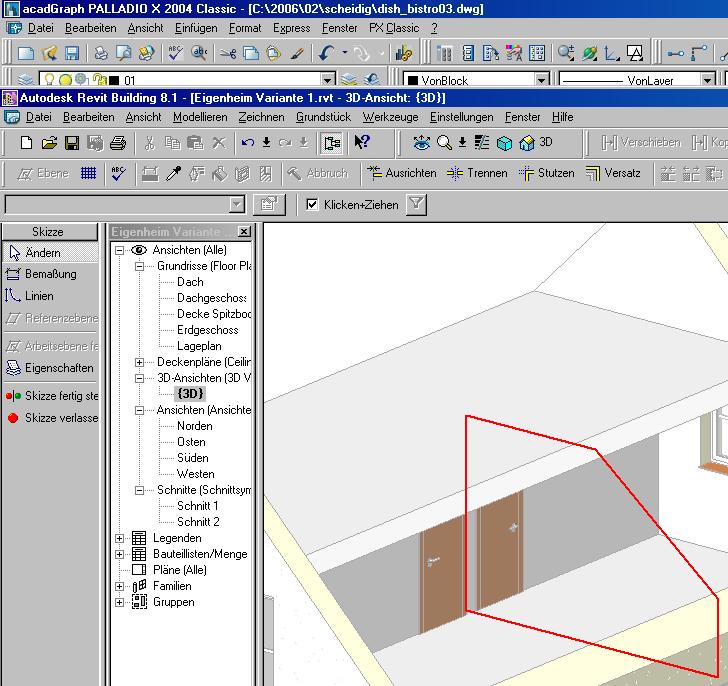Open file via Revit folder icon
Screen dimensions: 728x686
point(49,142)
